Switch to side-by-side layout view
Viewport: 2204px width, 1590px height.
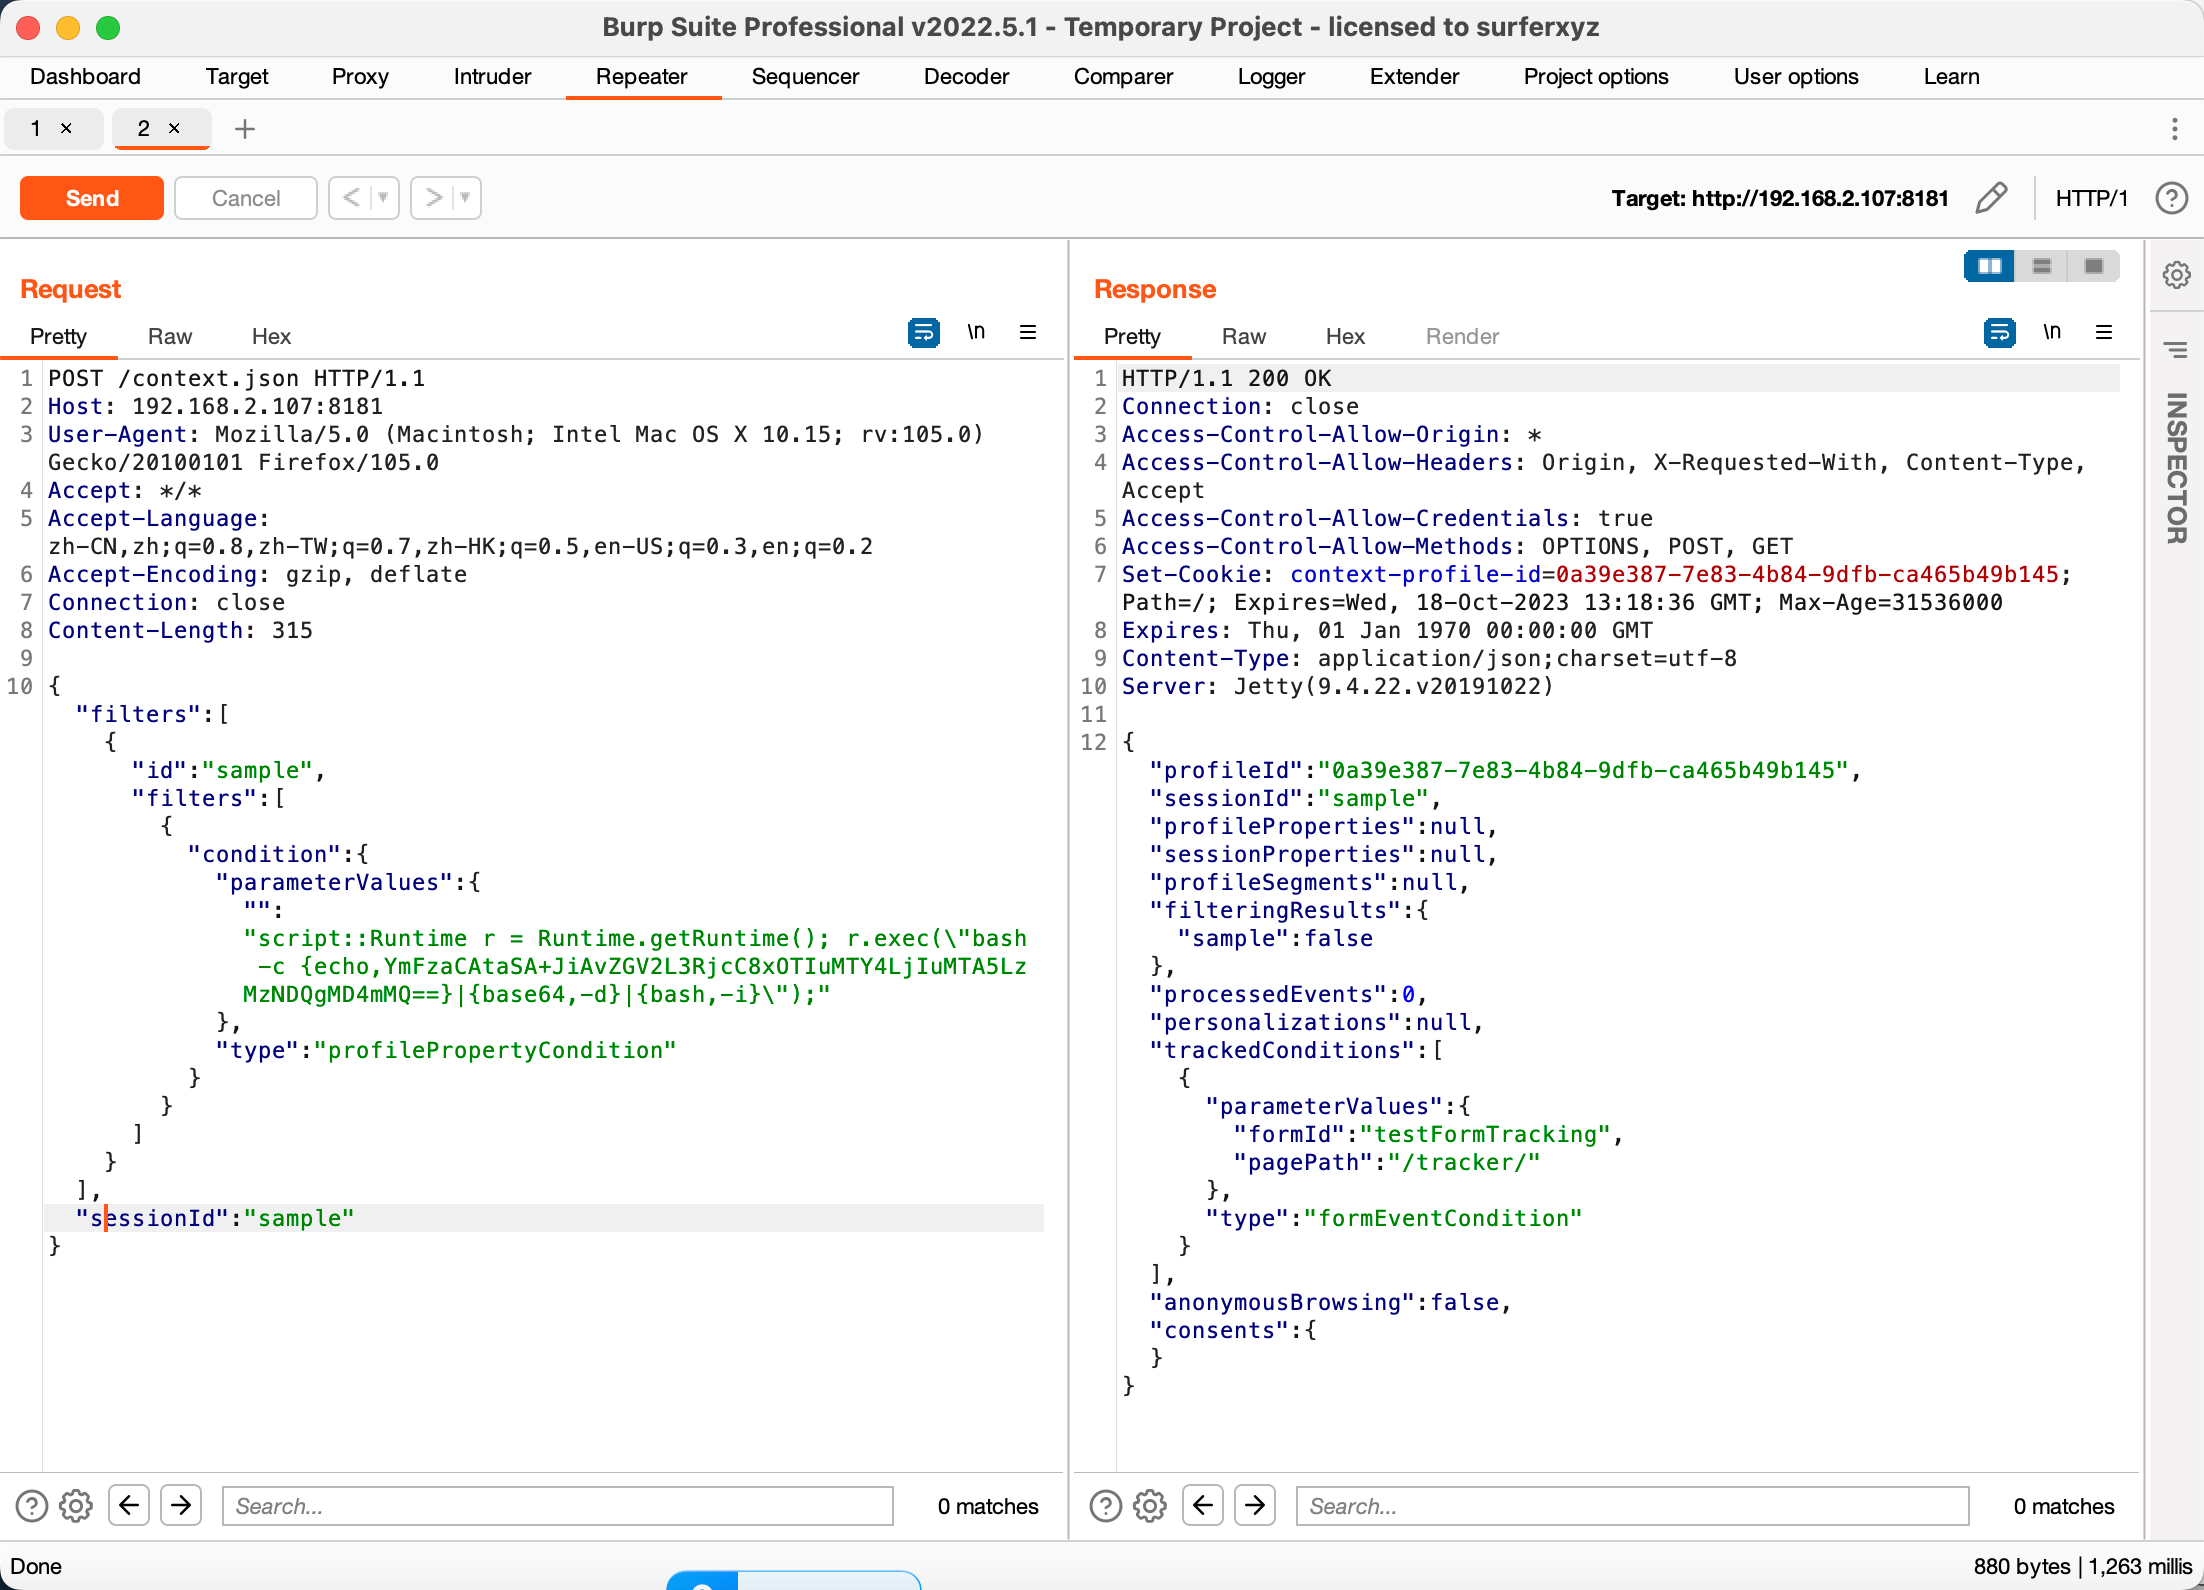[x=1990, y=266]
